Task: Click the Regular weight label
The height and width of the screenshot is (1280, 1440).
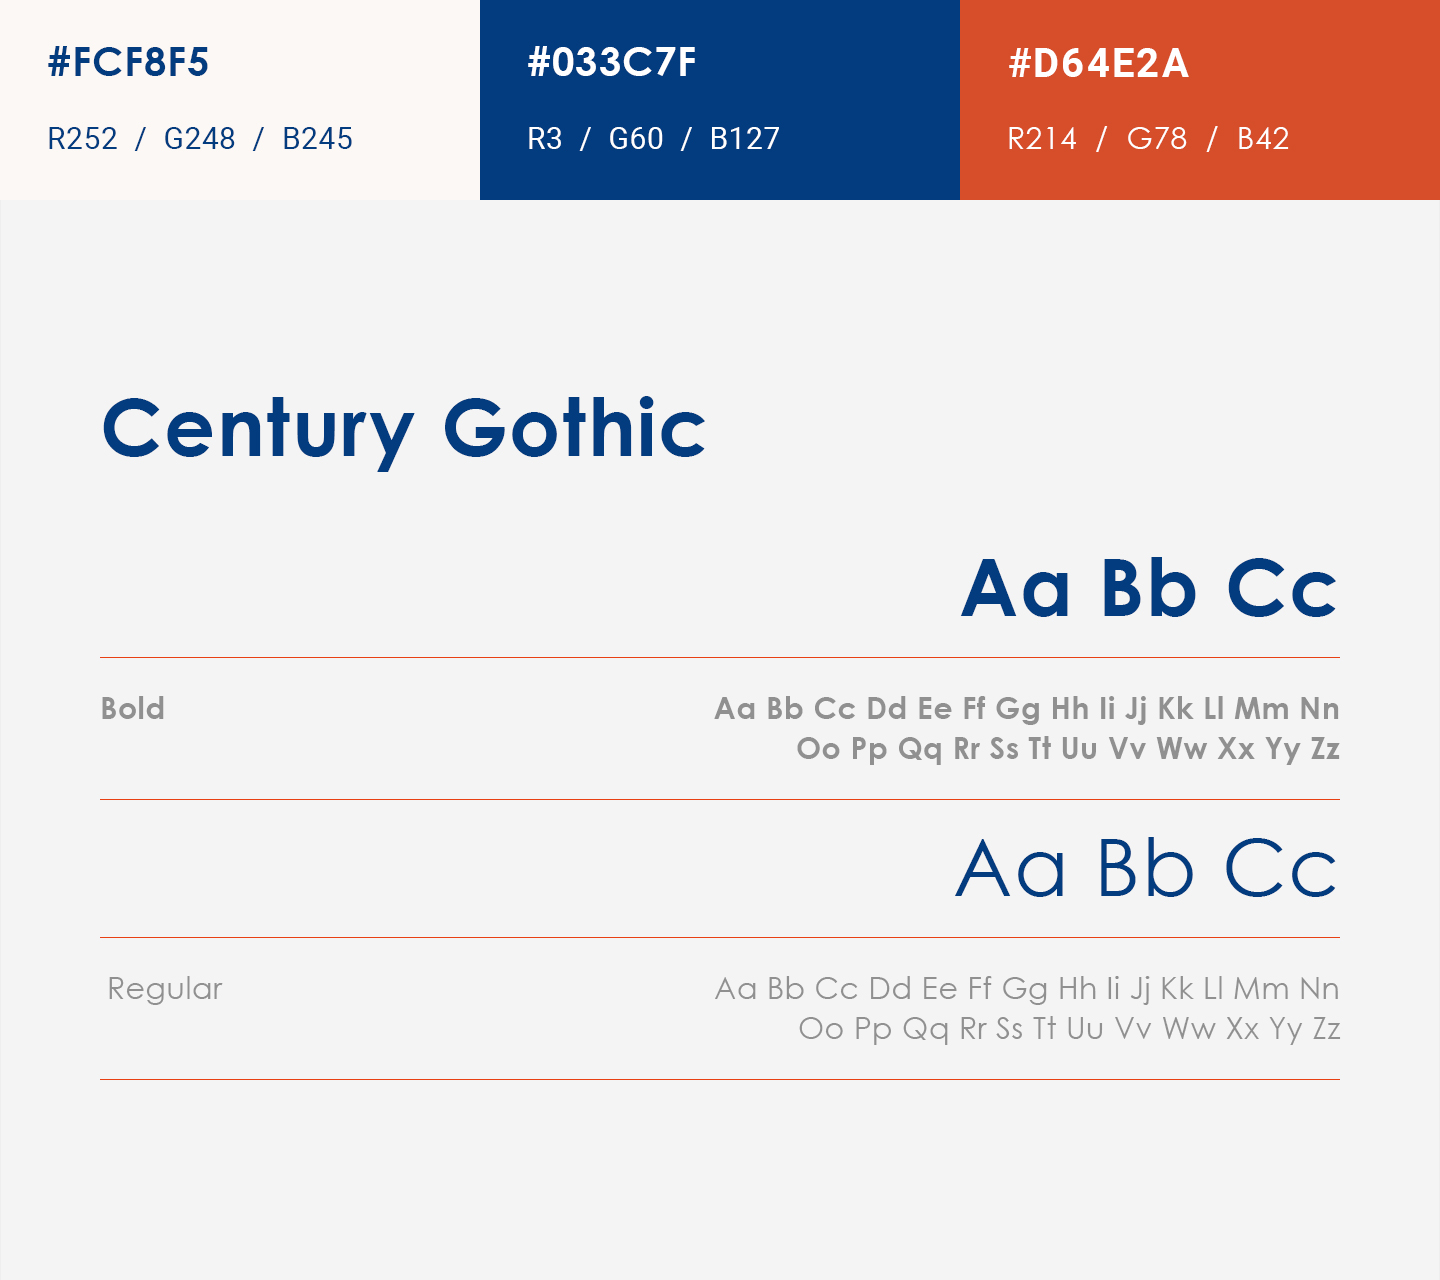Action: 165,988
